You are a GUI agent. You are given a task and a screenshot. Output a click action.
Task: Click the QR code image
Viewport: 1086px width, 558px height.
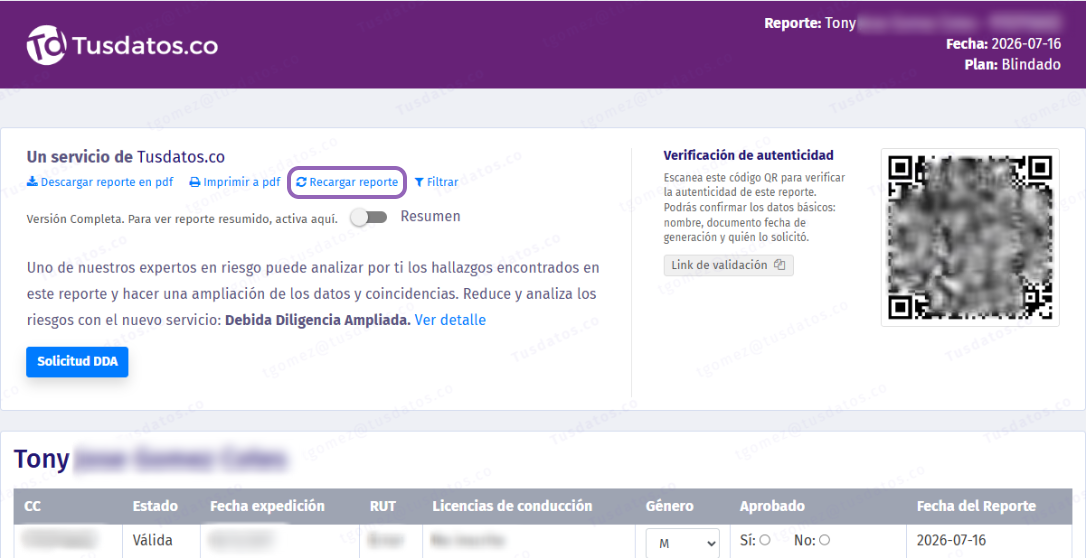point(970,237)
